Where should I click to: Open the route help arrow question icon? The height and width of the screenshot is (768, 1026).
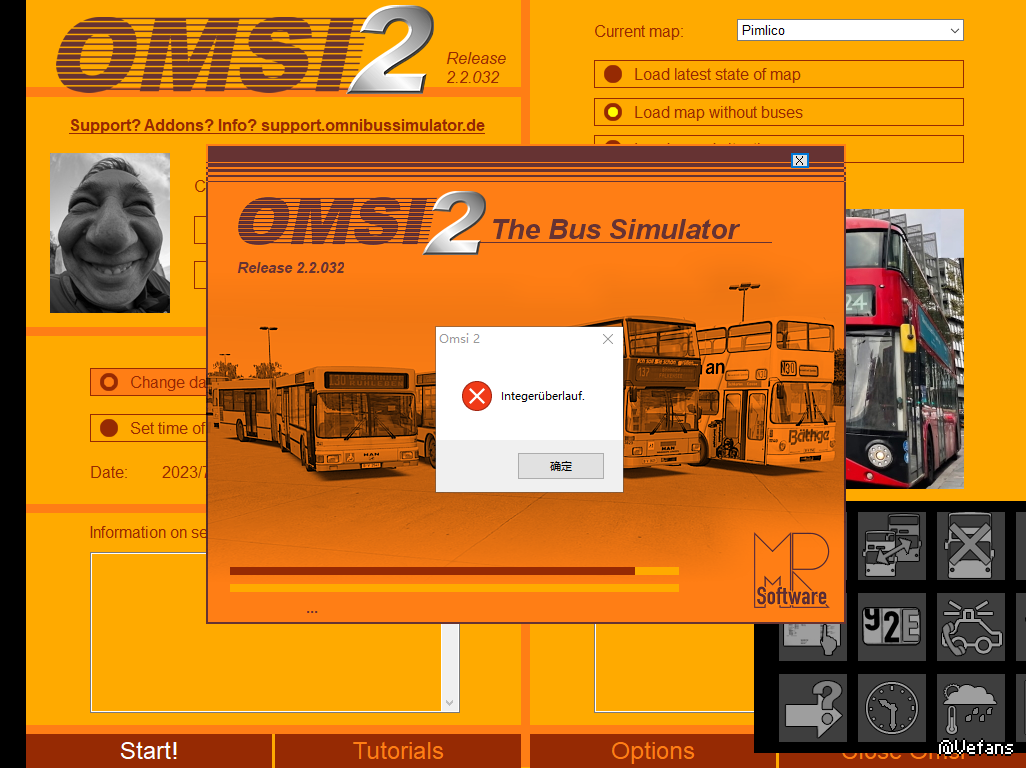[x=813, y=708]
